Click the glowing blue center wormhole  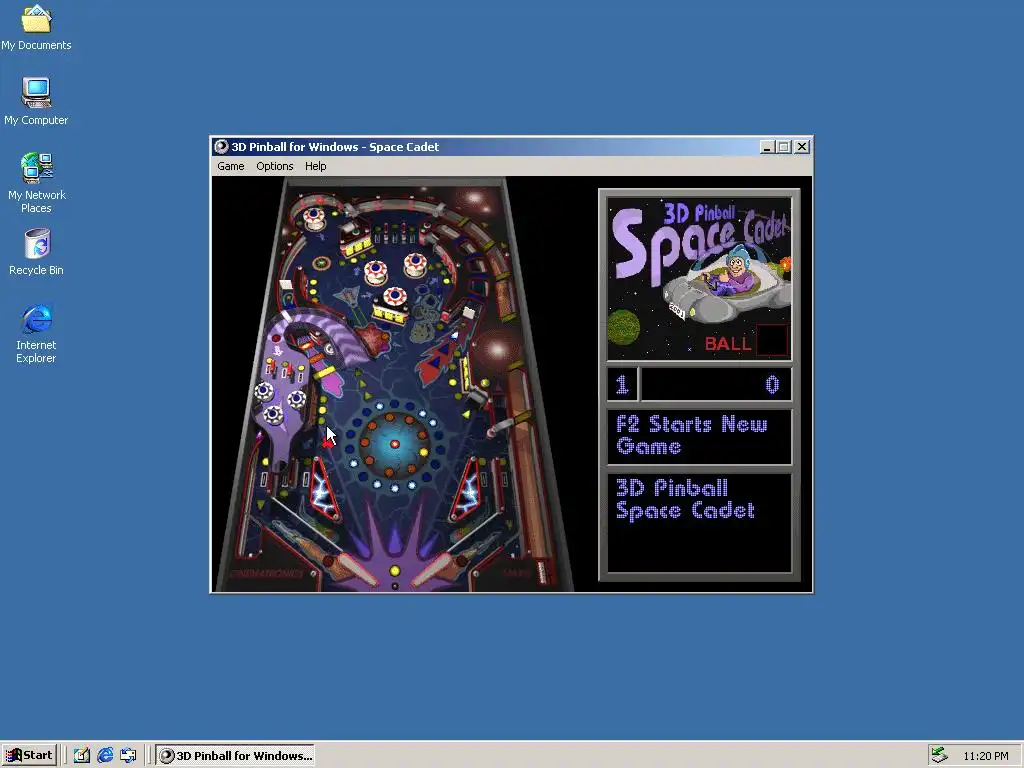coord(394,444)
